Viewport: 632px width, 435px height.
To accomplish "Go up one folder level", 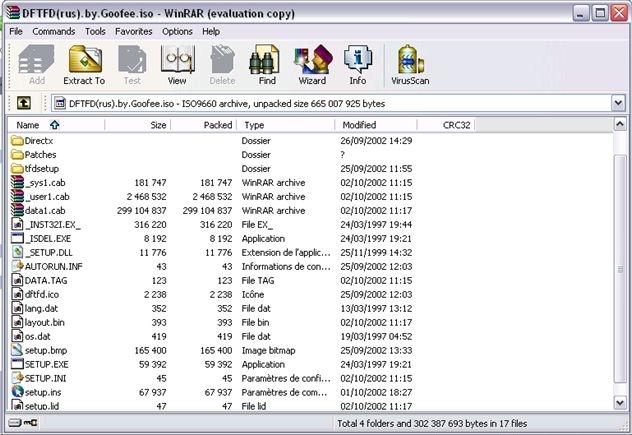I will coord(24,103).
